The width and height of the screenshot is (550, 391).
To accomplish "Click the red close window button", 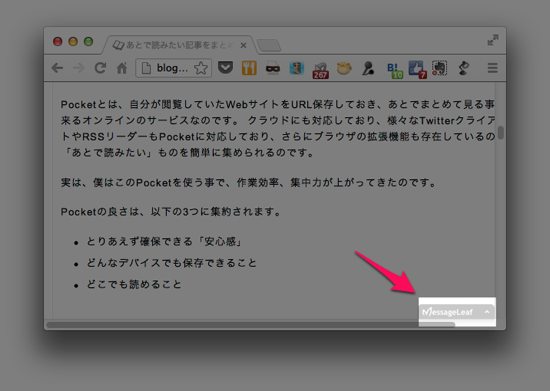I will point(58,42).
